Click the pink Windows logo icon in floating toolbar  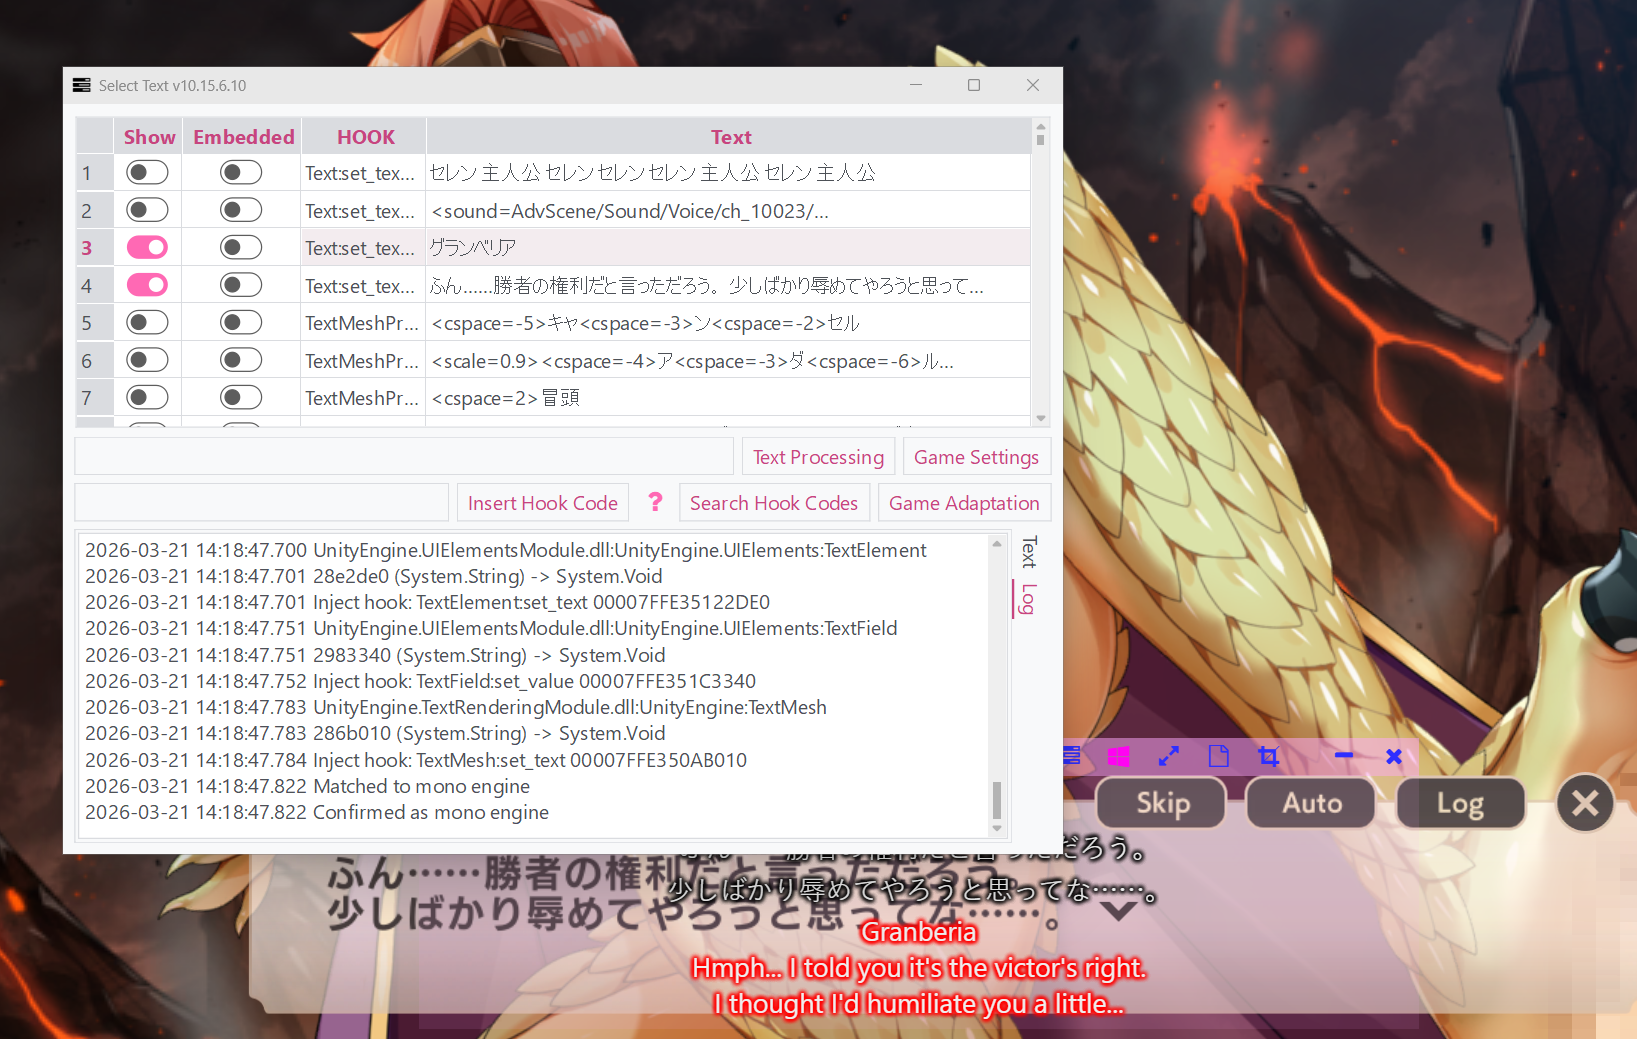coord(1118,757)
